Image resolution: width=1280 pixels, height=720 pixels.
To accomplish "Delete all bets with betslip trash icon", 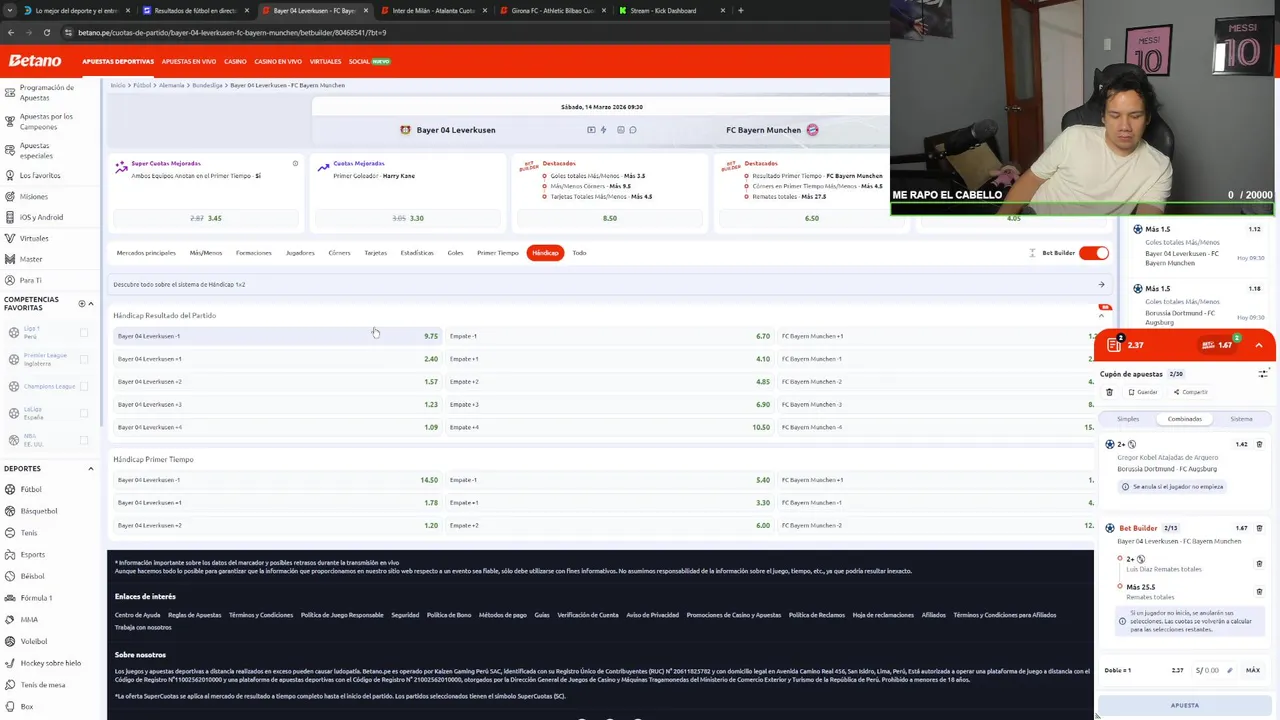I will (1109, 392).
